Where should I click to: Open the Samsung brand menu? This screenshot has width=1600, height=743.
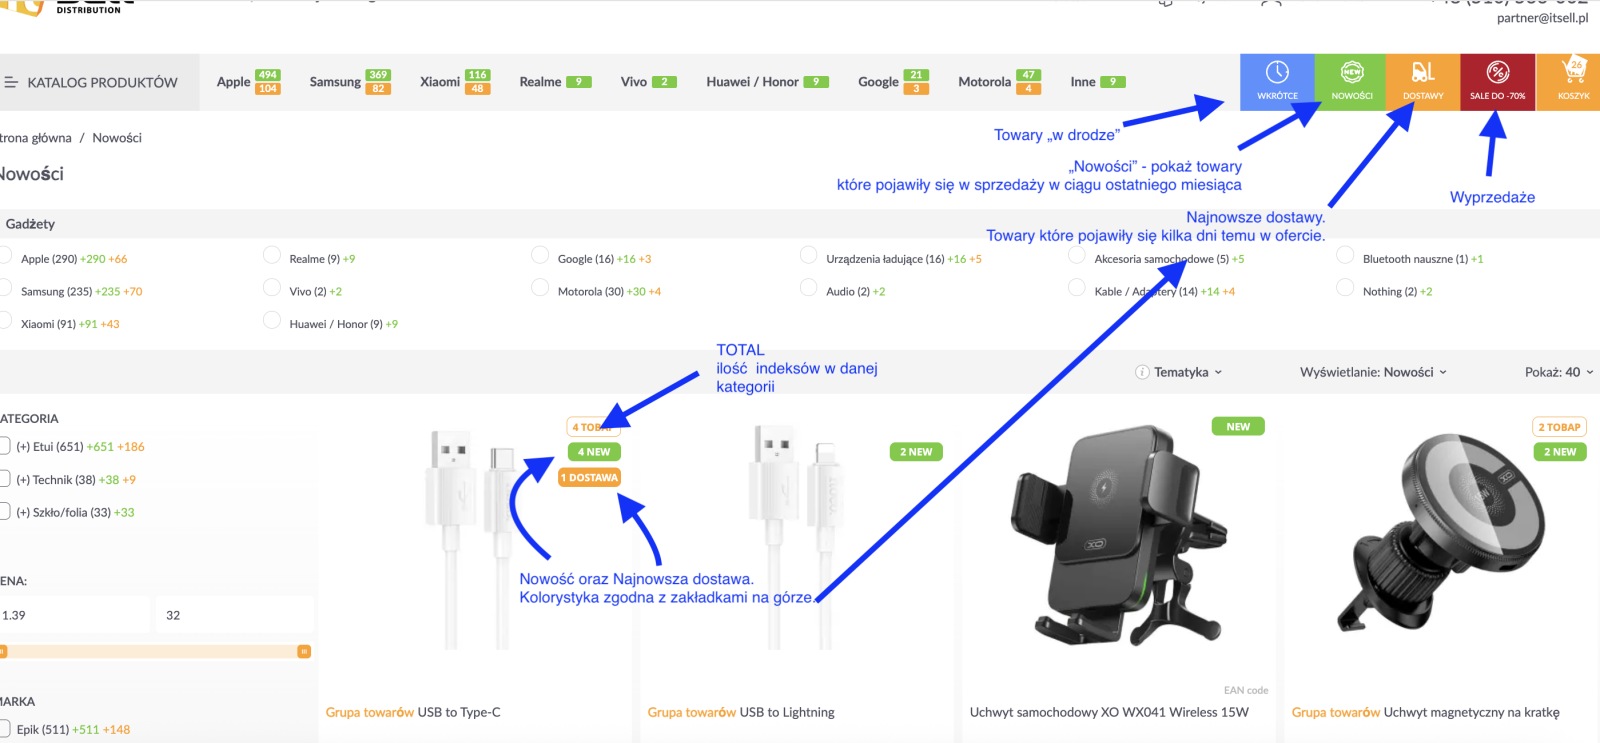(335, 82)
